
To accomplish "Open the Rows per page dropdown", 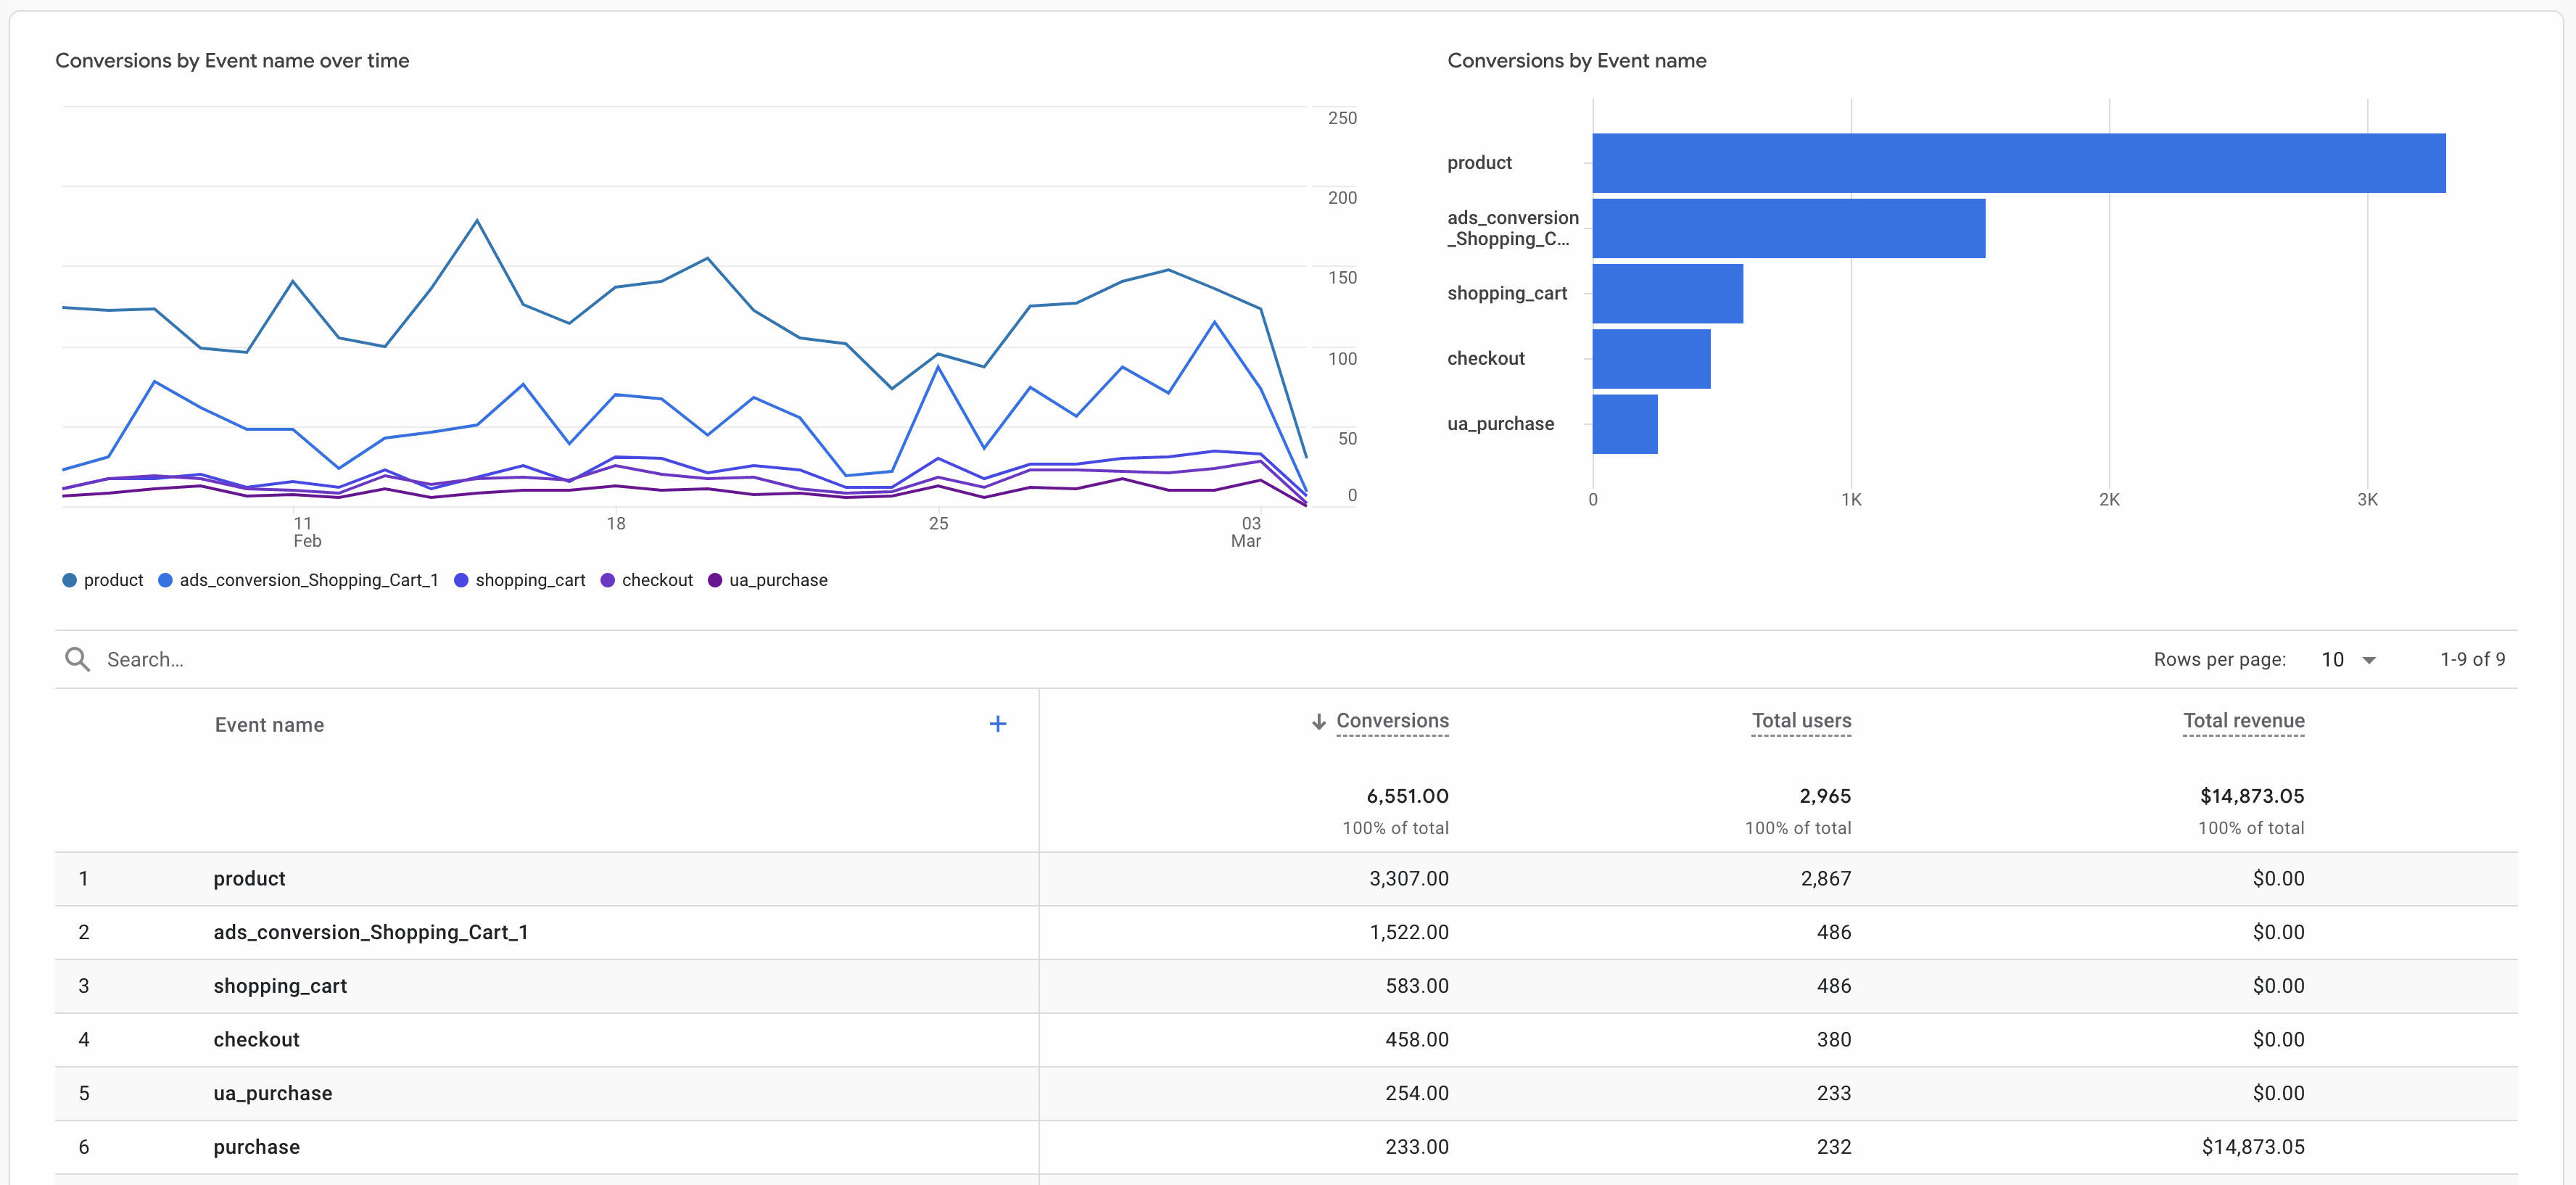I will (2348, 659).
